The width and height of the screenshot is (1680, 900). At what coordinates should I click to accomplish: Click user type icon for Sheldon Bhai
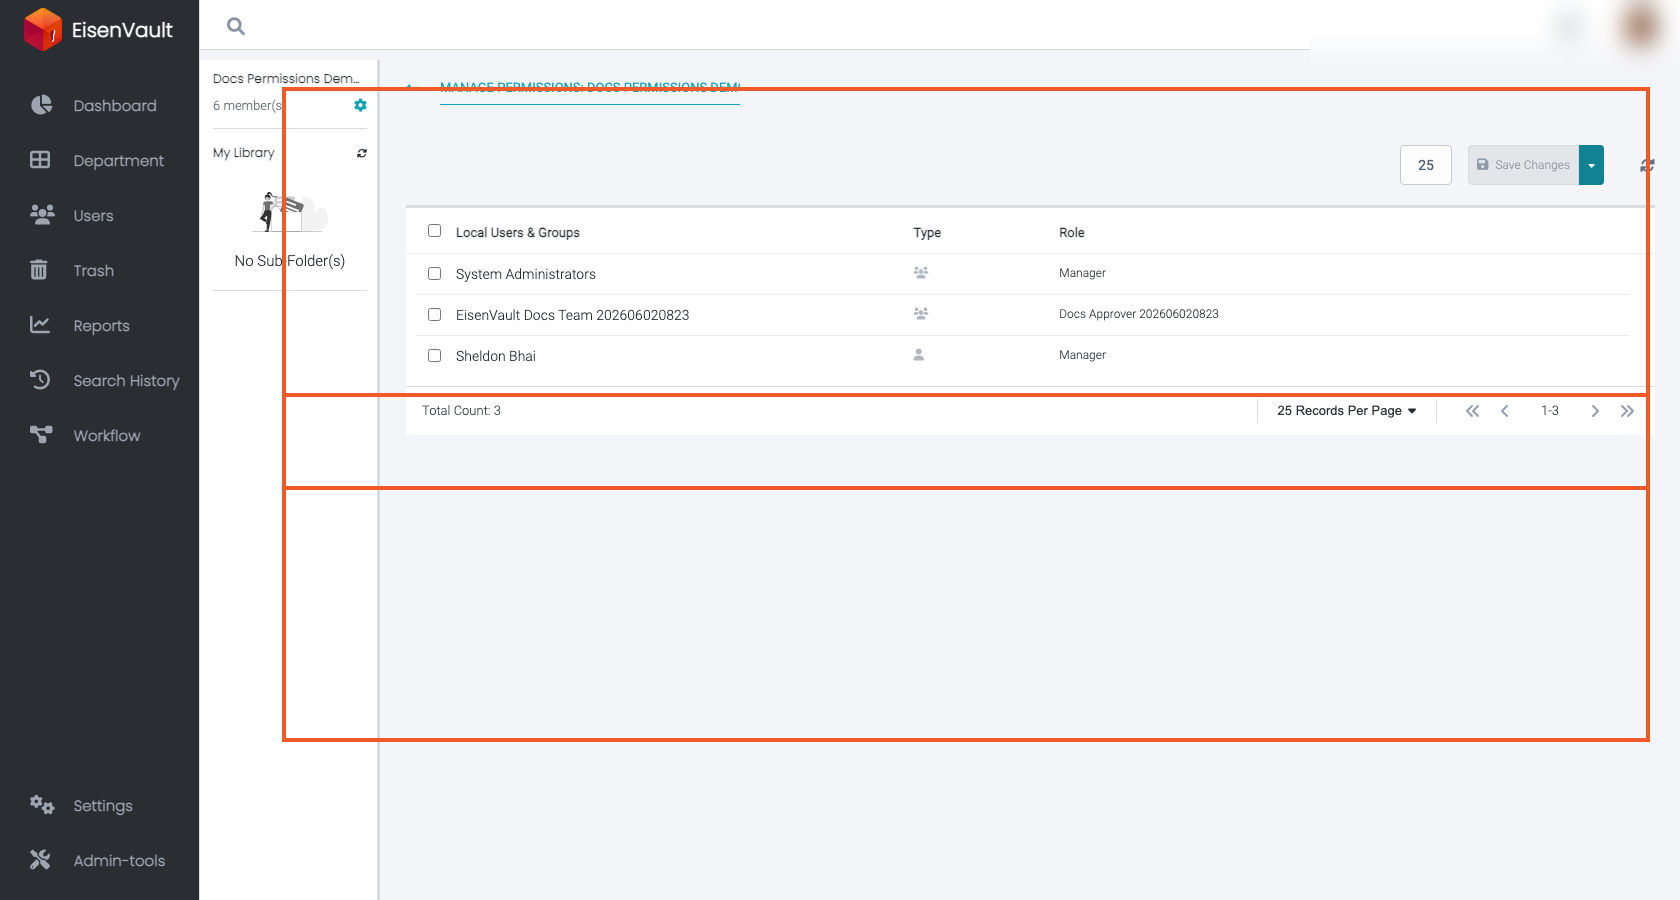pos(919,355)
